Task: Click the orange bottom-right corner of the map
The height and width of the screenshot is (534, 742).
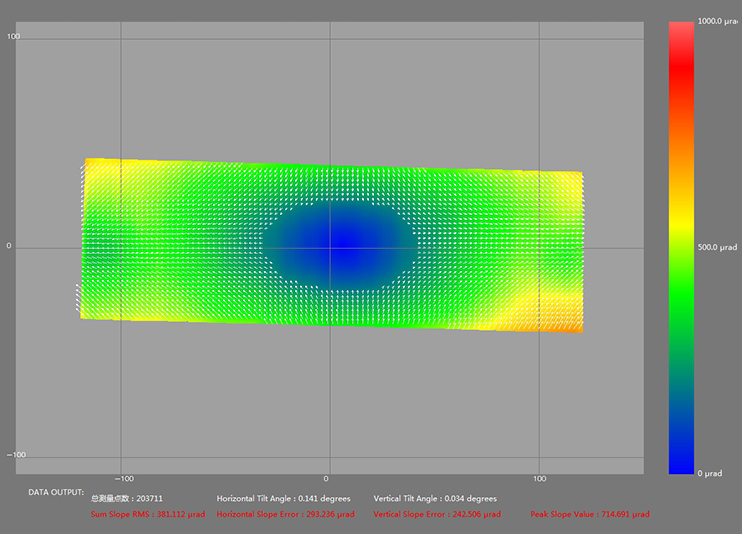Action: tap(570, 325)
